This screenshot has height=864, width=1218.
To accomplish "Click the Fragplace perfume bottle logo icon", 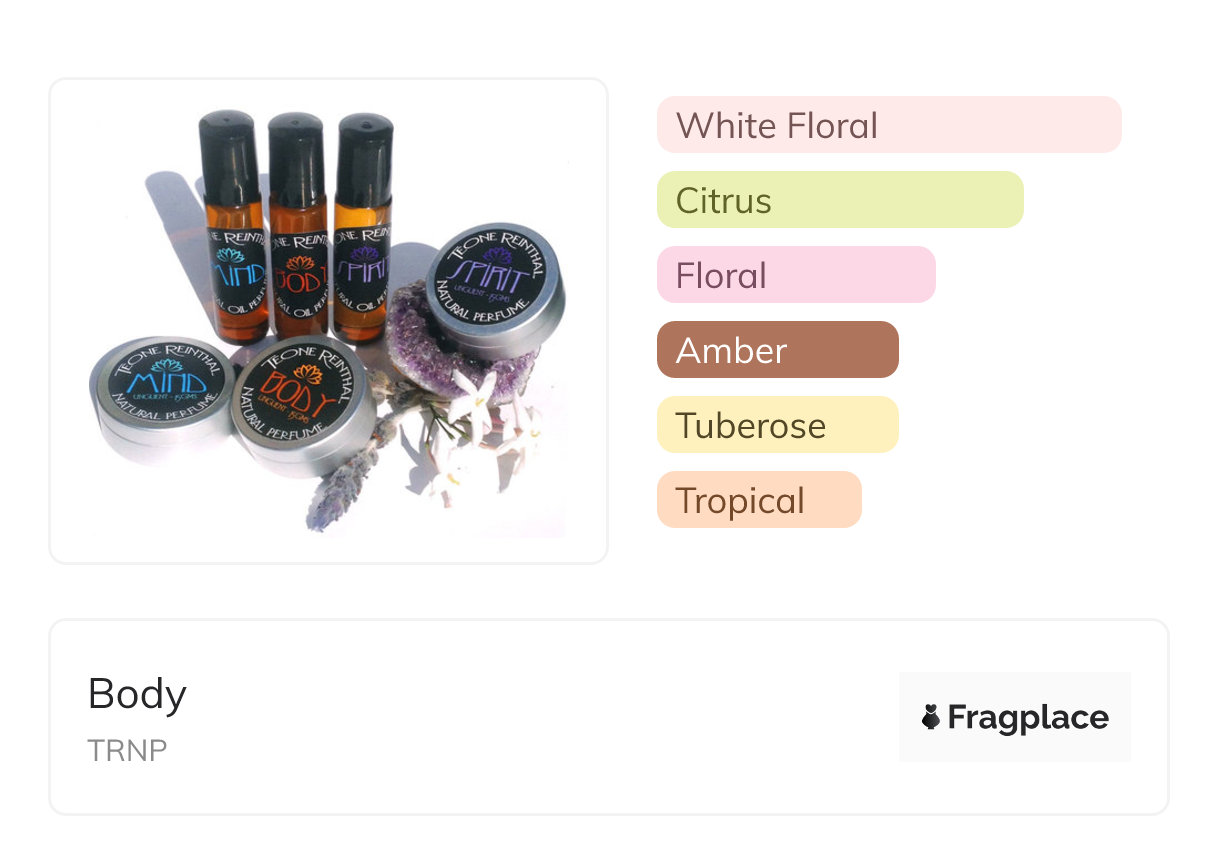I will click(x=931, y=717).
